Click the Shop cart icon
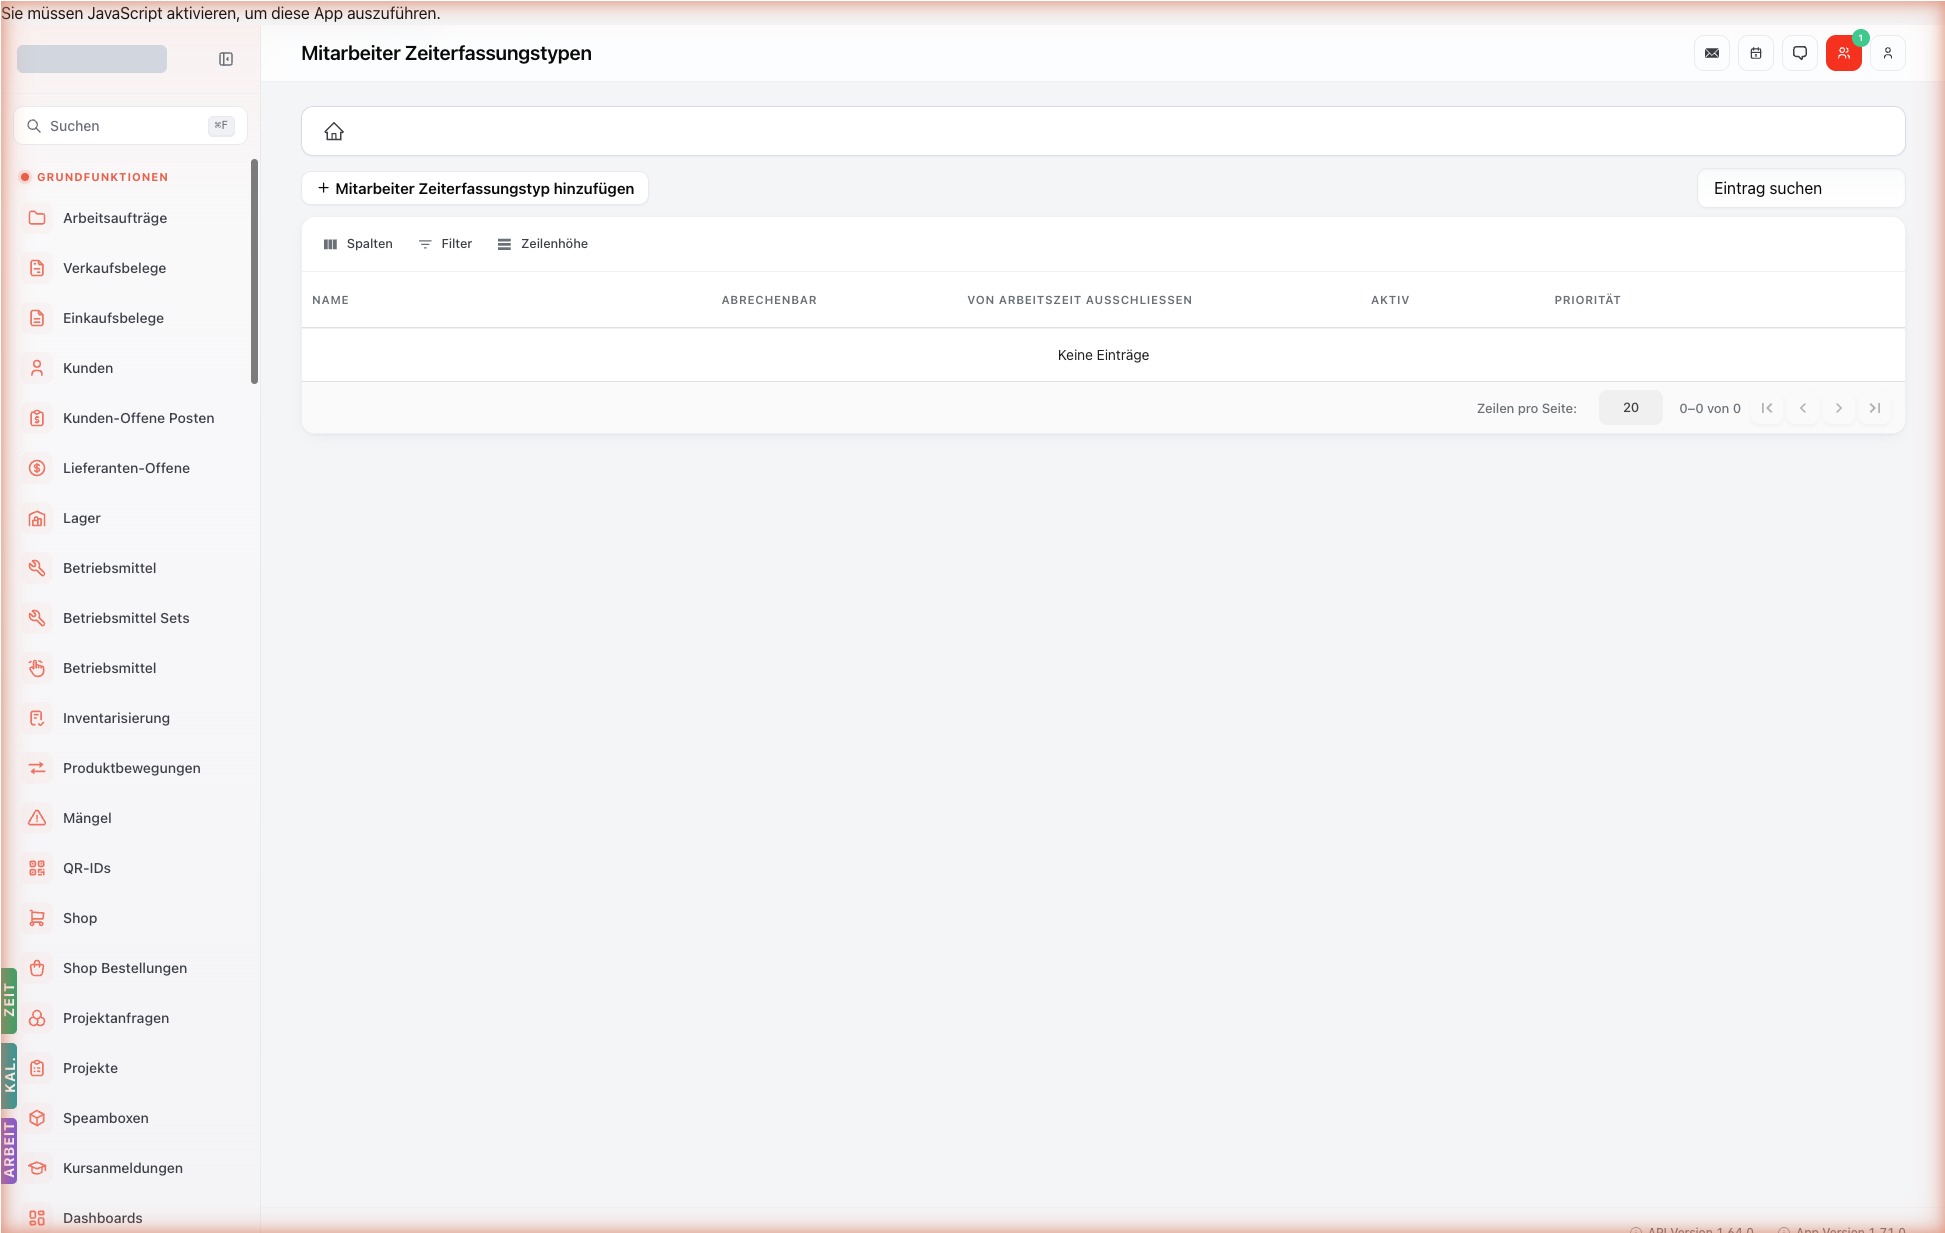 tap(37, 918)
